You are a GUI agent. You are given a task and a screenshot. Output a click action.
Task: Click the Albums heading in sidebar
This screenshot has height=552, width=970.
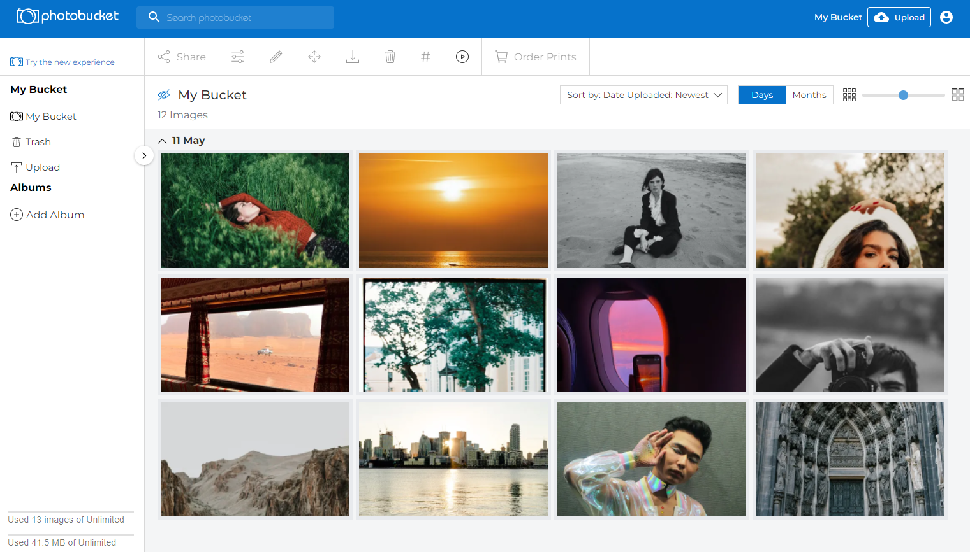[31, 188]
